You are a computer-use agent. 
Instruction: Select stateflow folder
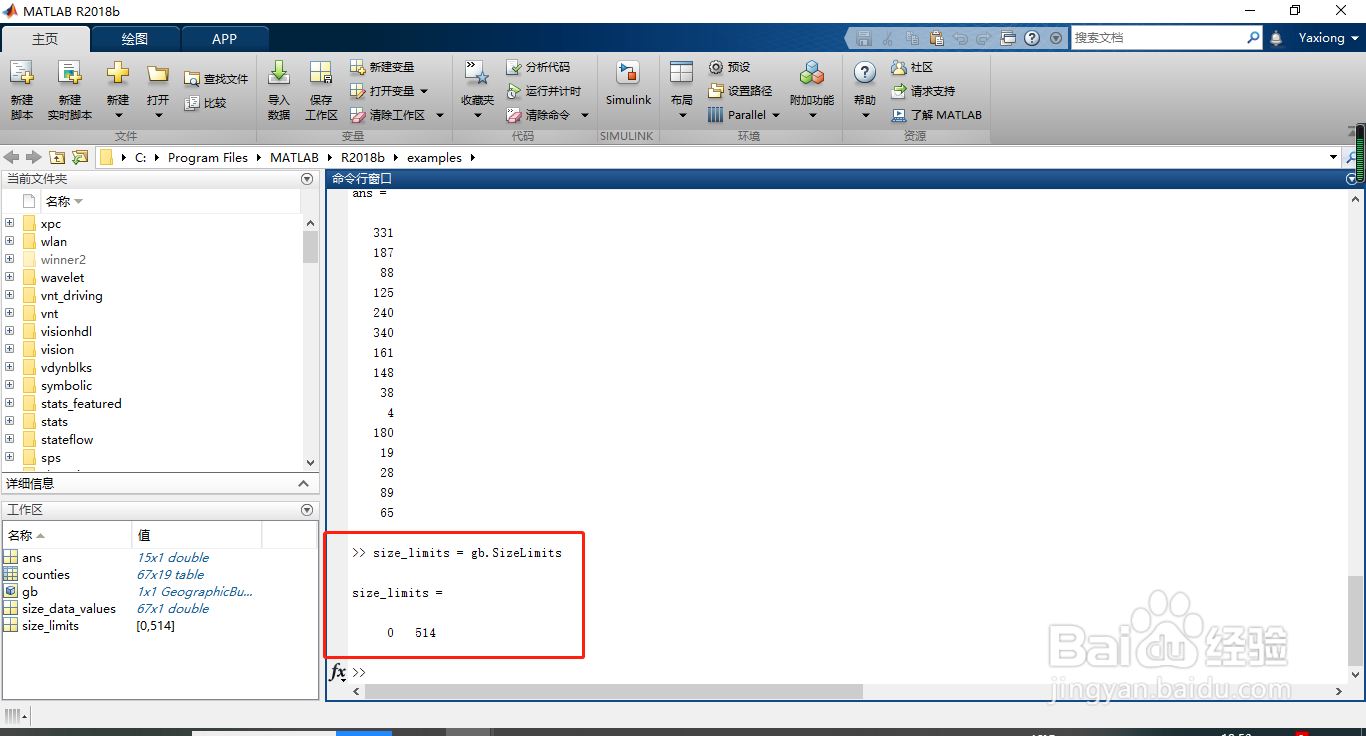[x=67, y=440]
